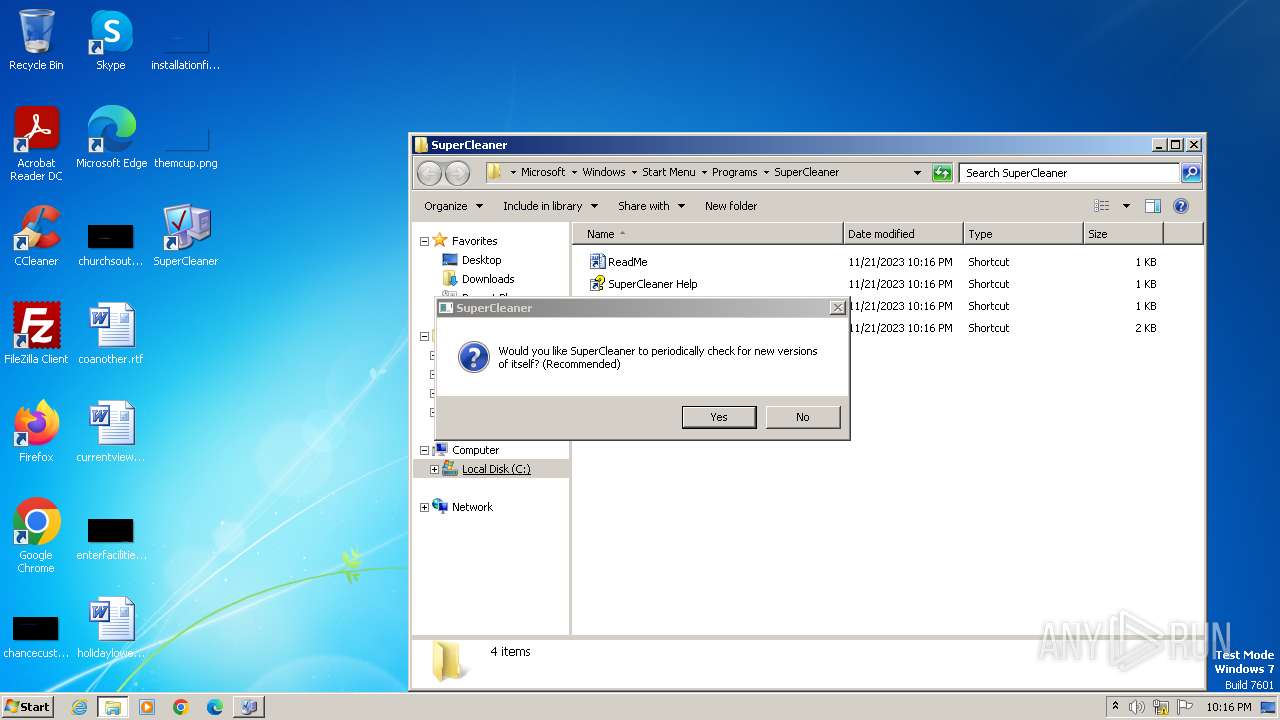Create a New folder
The height and width of the screenshot is (720, 1280).
(x=731, y=206)
